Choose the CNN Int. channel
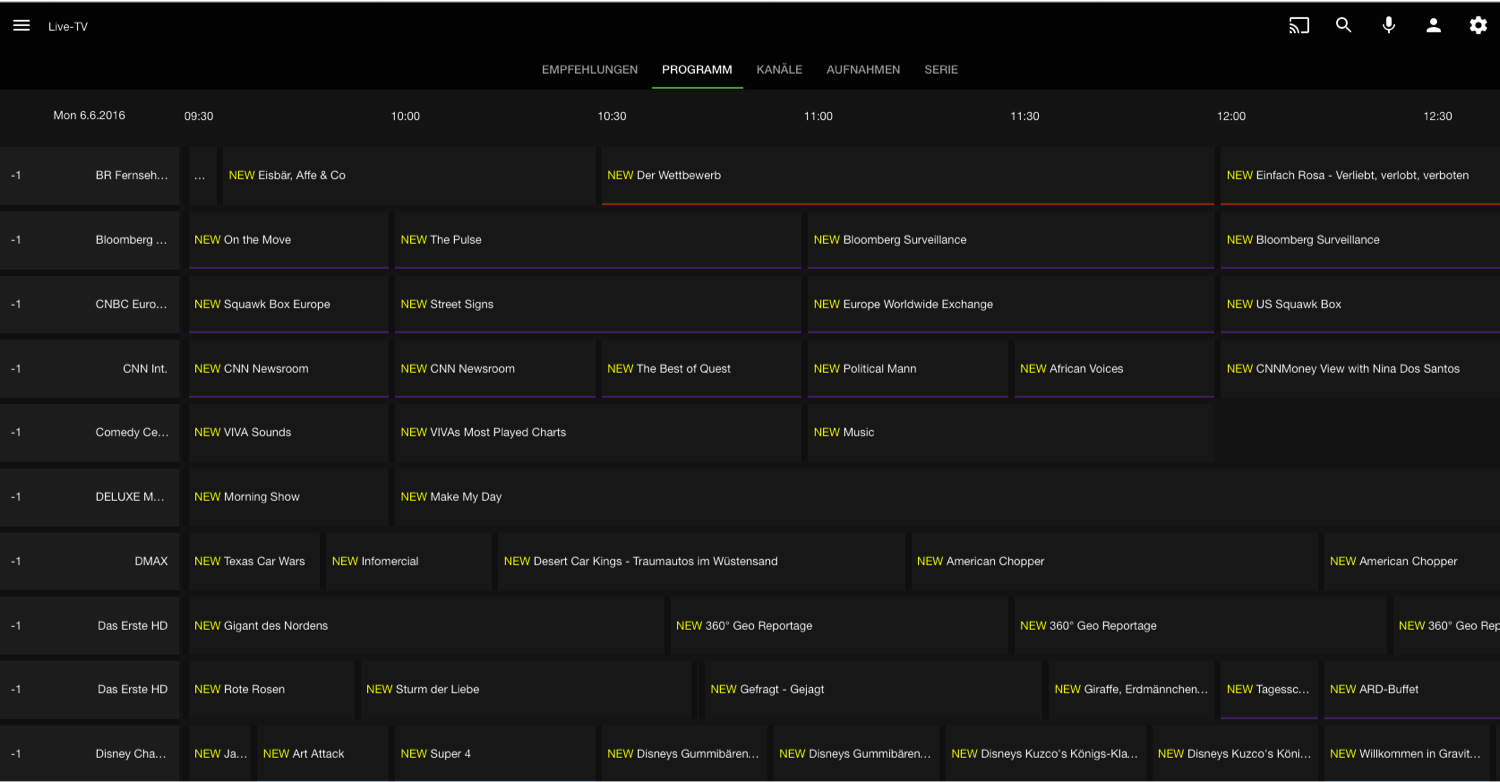Image resolution: width=1500 pixels, height=782 pixels. click(89, 369)
